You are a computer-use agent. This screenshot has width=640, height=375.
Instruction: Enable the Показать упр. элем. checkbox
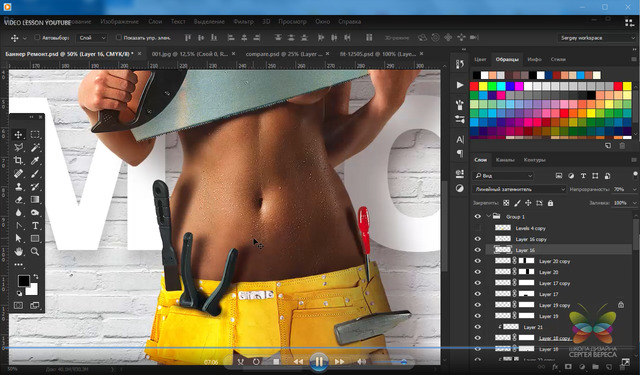coord(118,38)
